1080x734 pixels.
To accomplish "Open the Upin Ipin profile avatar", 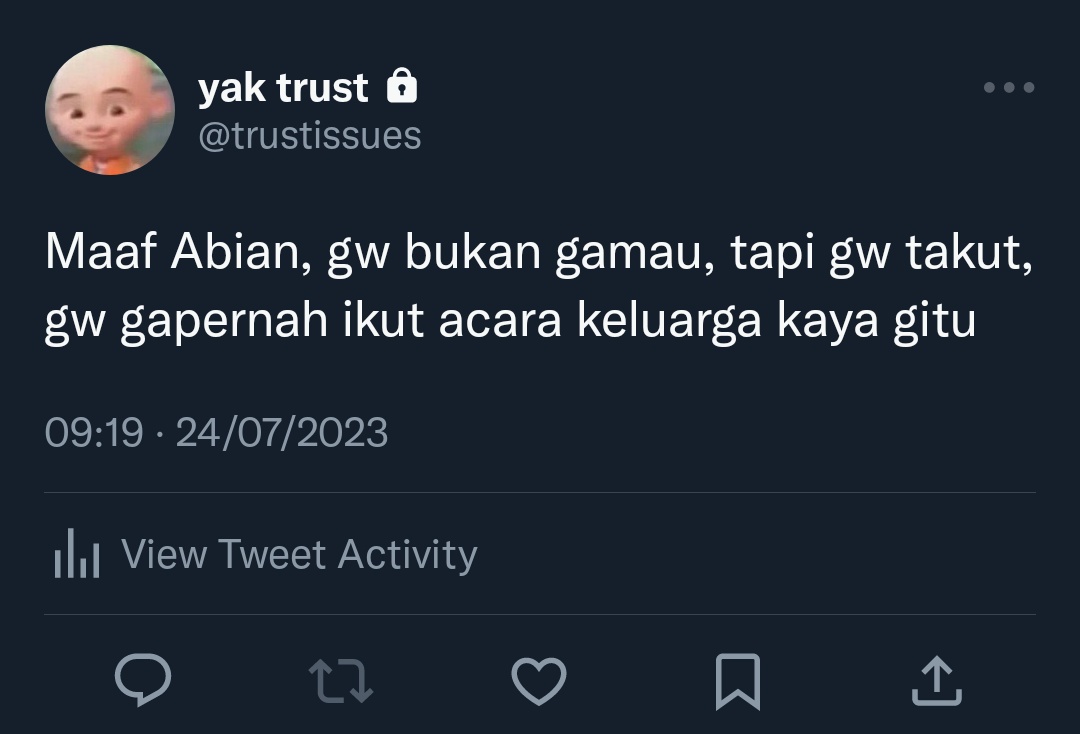I will (x=110, y=110).
